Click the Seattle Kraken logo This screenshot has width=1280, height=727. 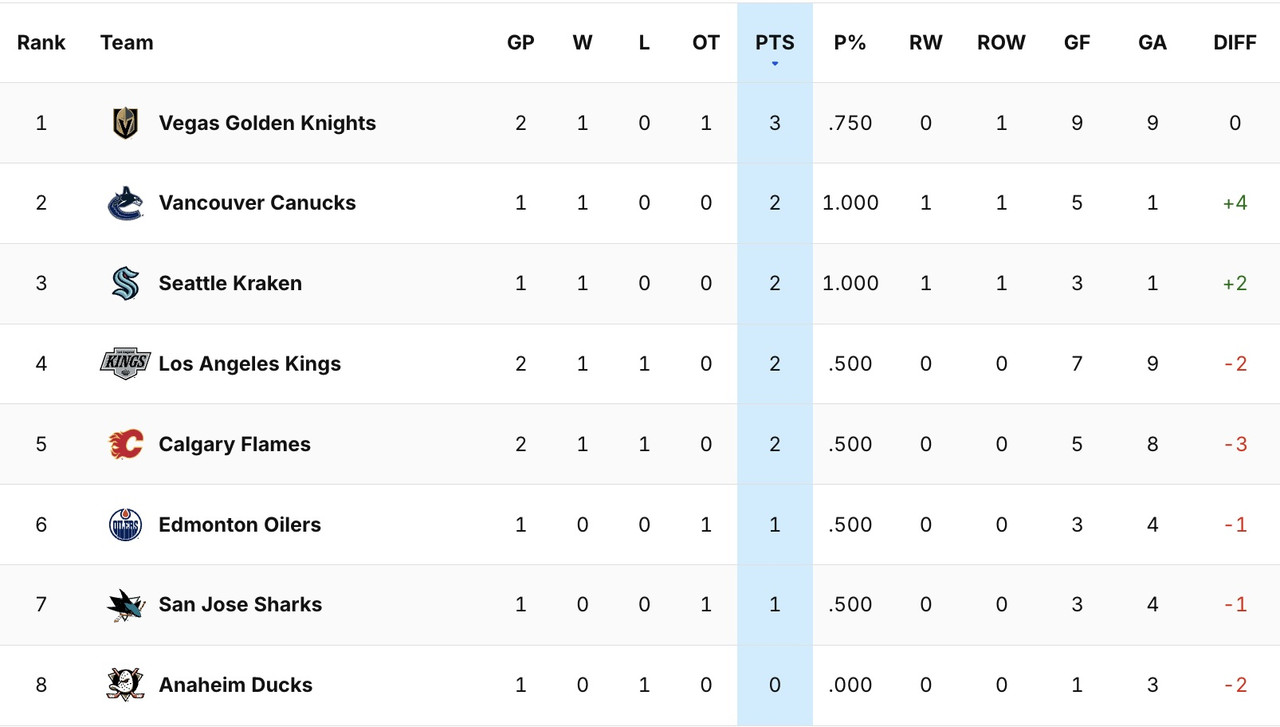click(x=125, y=283)
